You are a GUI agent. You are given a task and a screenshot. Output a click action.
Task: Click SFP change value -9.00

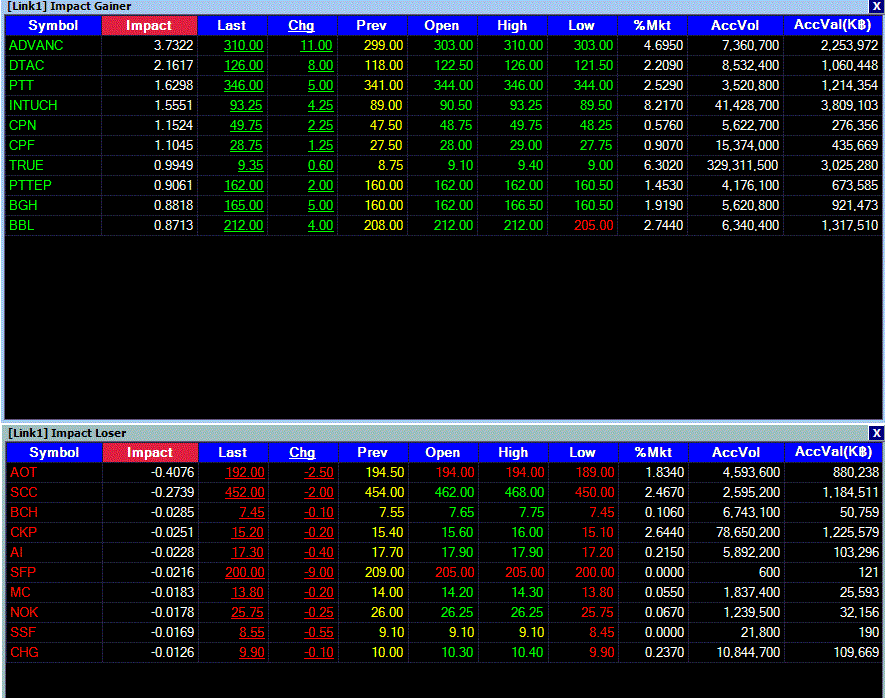(318, 573)
